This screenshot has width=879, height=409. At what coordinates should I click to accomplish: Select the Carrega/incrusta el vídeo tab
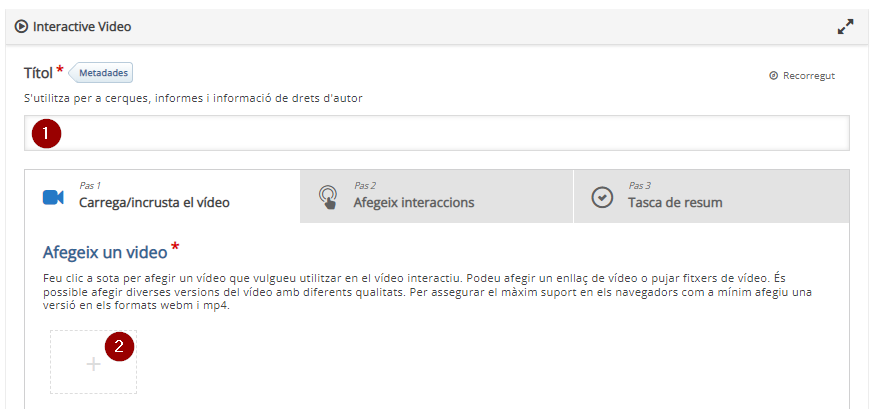coord(163,196)
